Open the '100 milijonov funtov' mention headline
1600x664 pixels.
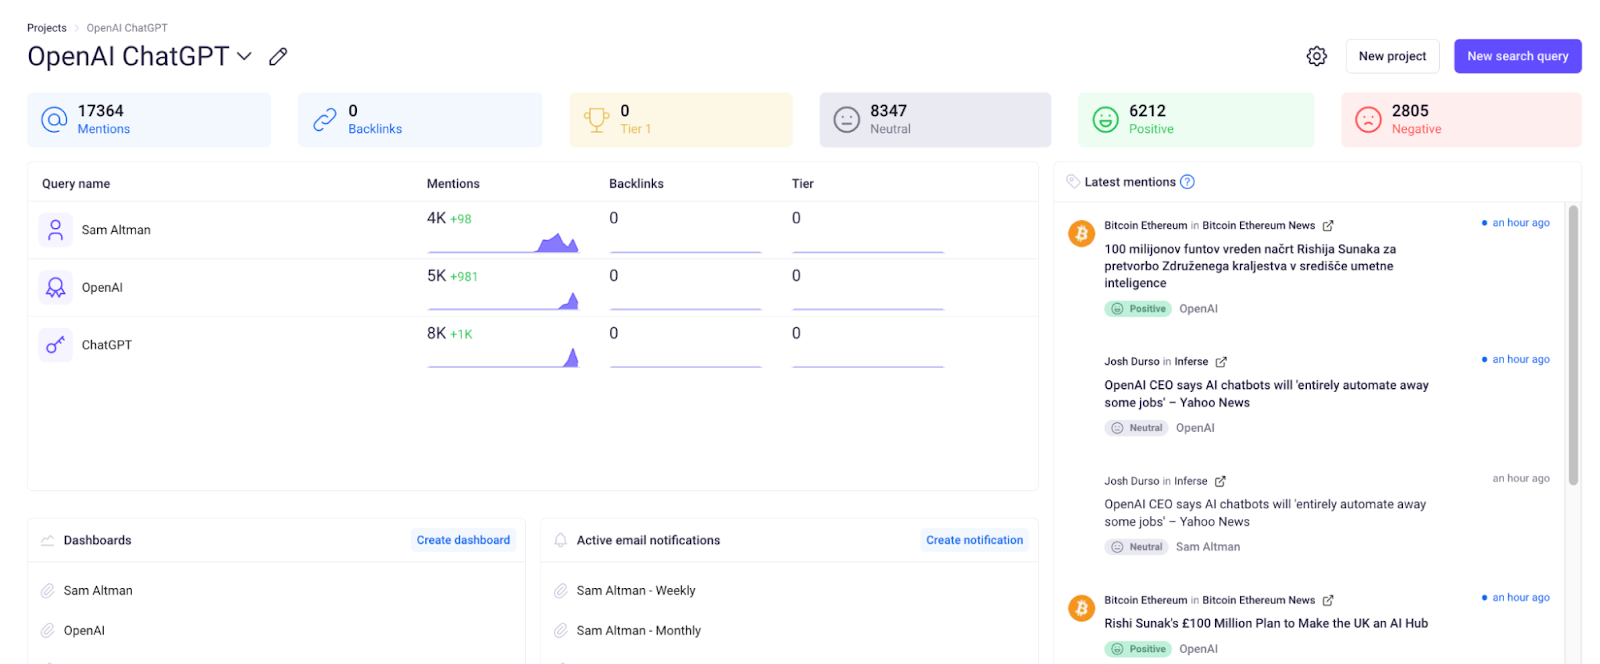(x=1250, y=266)
